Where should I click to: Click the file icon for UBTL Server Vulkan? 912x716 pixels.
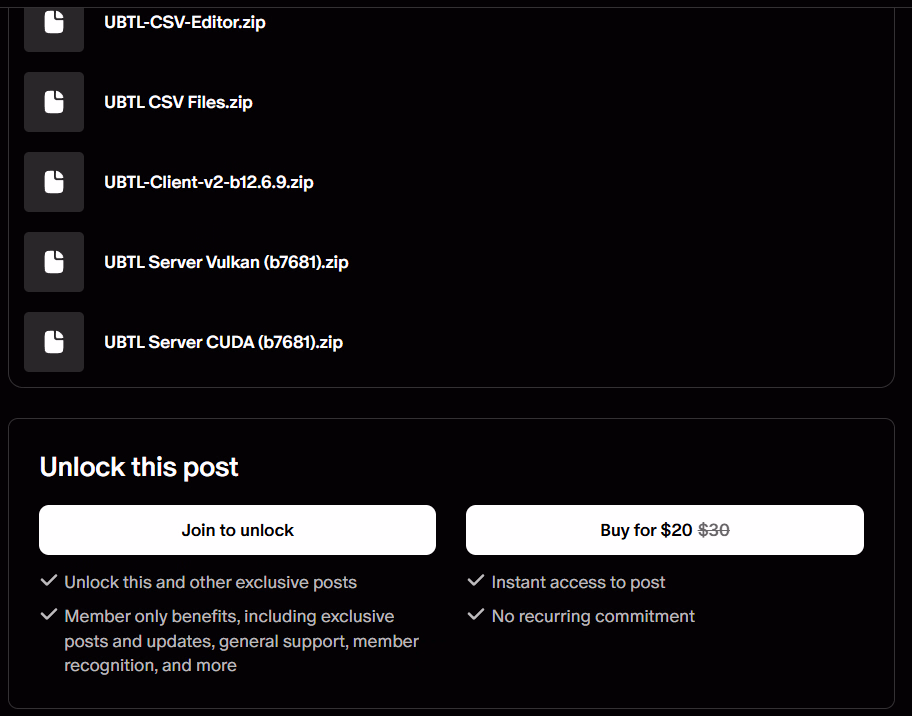[54, 262]
